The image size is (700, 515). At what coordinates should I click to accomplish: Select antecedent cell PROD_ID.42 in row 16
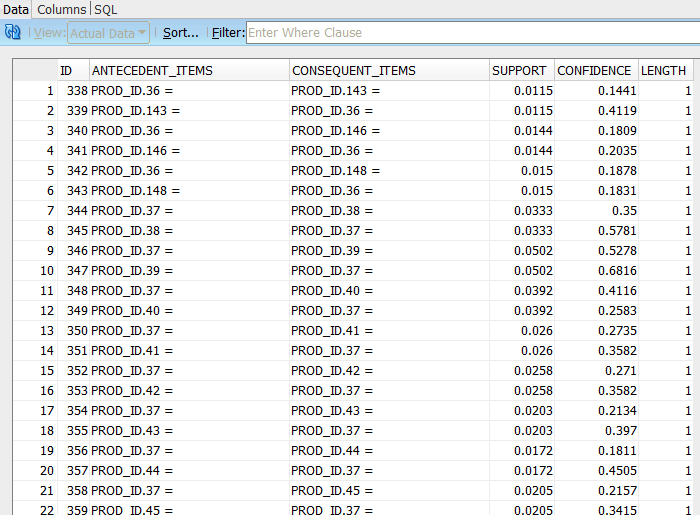coord(189,390)
